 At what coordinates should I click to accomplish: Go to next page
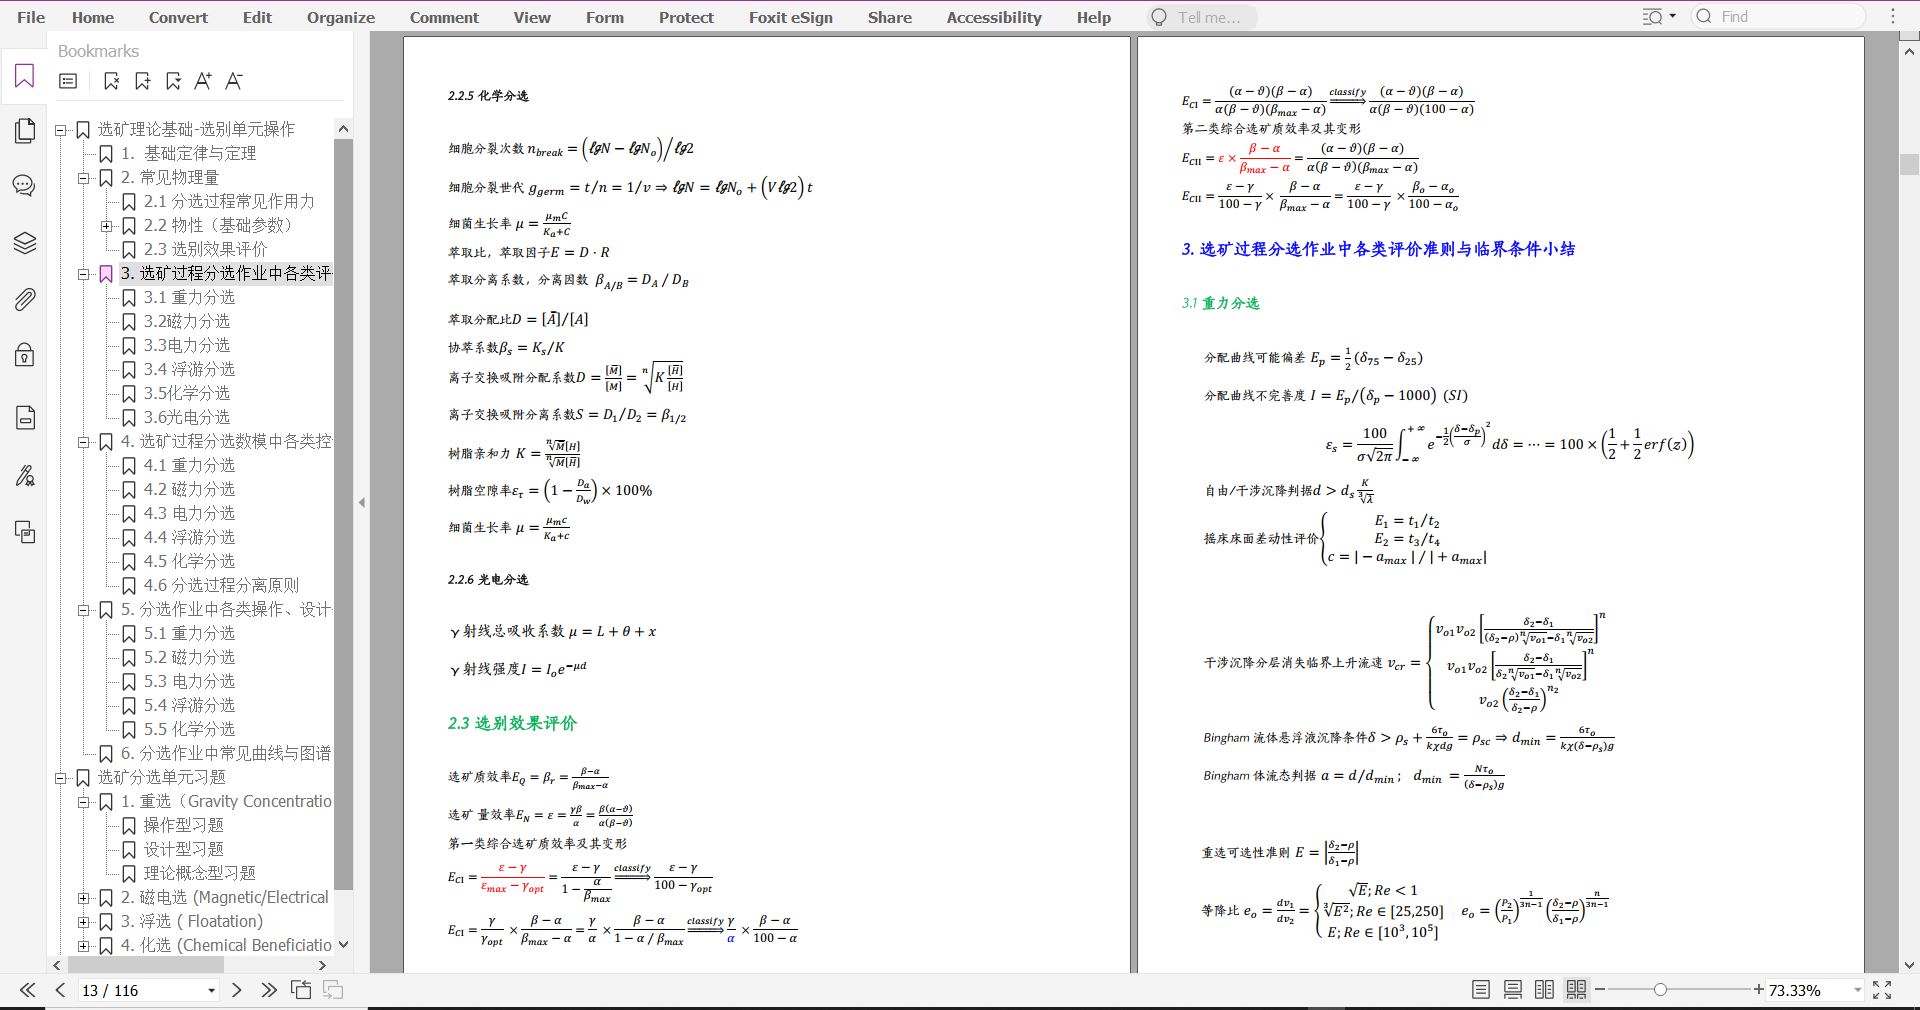(x=236, y=990)
